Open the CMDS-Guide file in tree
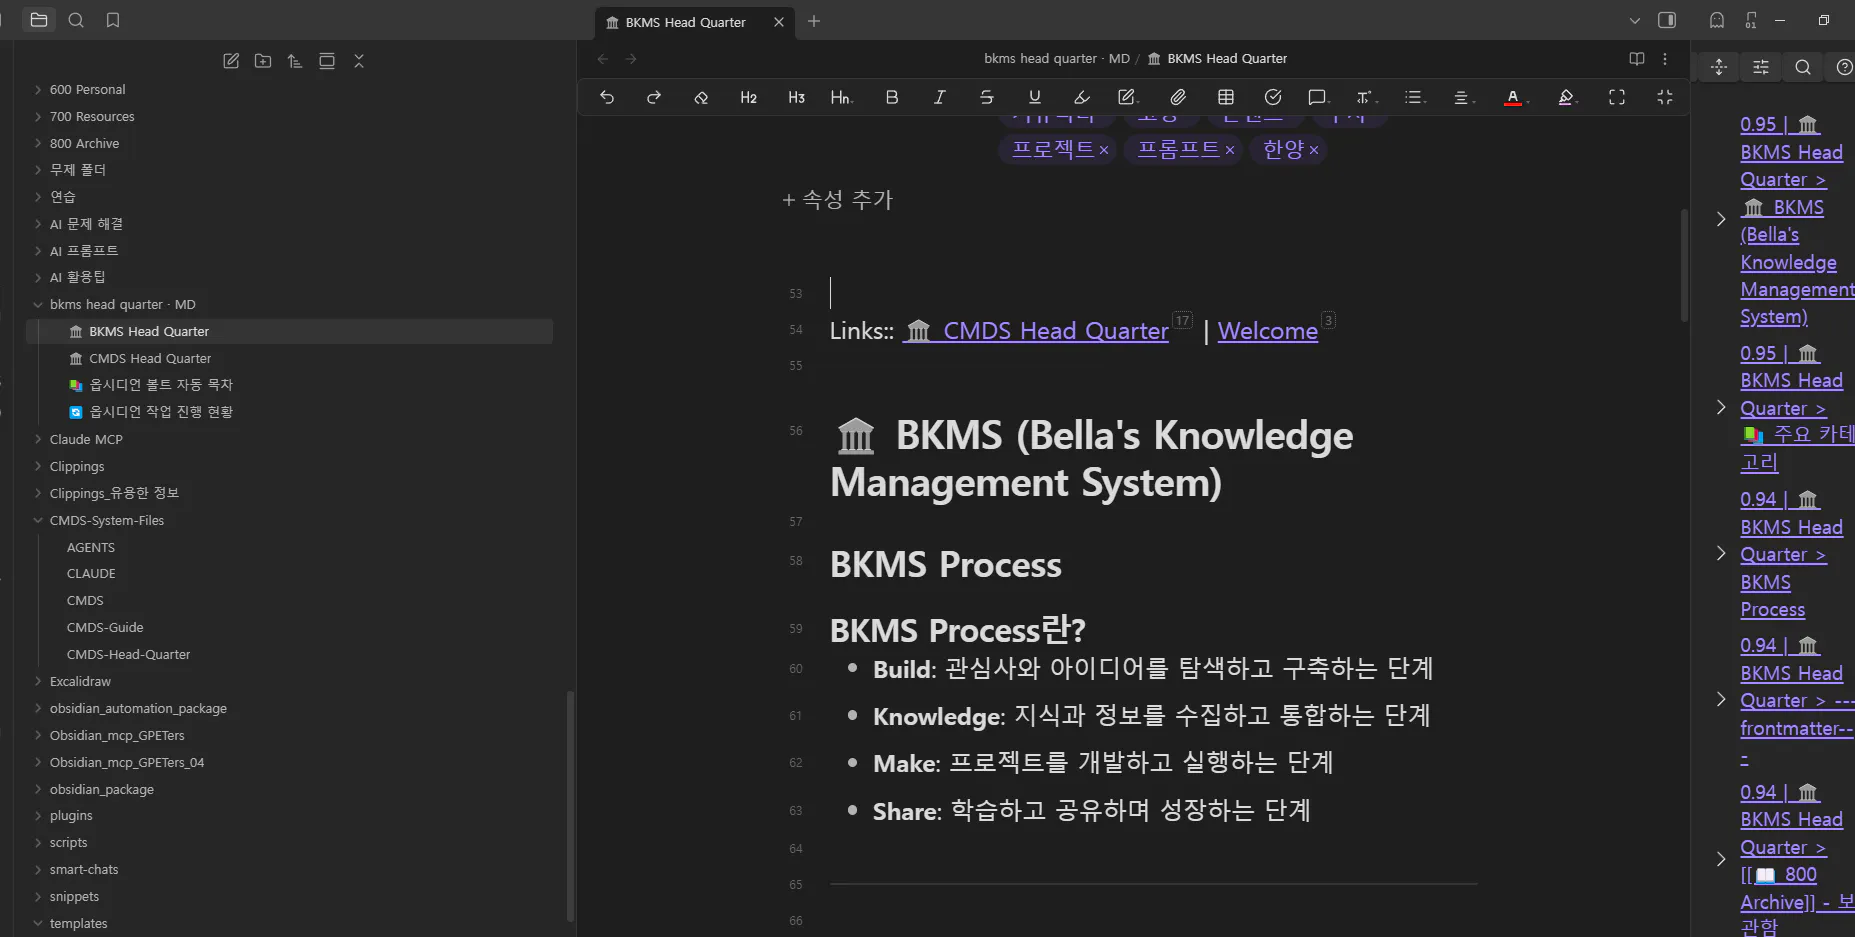 coord(105,627)
